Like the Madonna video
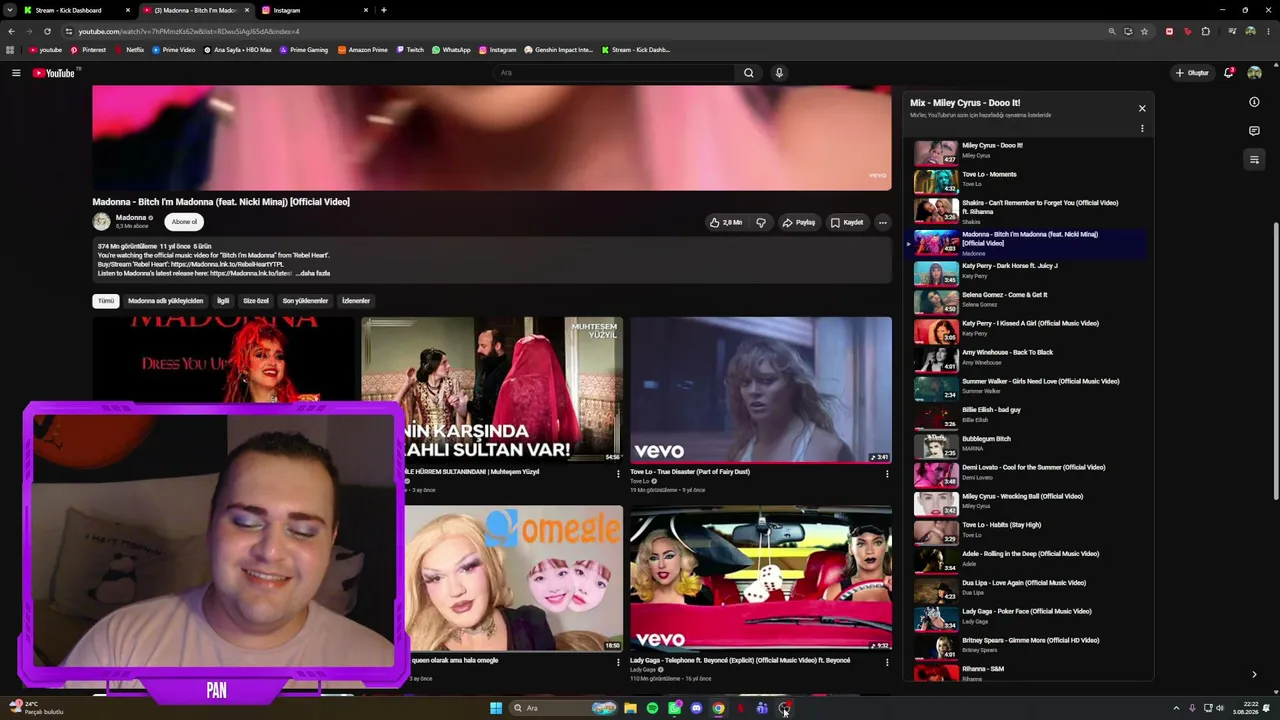Screen dimensions: 1280x720 click(726, 222)
